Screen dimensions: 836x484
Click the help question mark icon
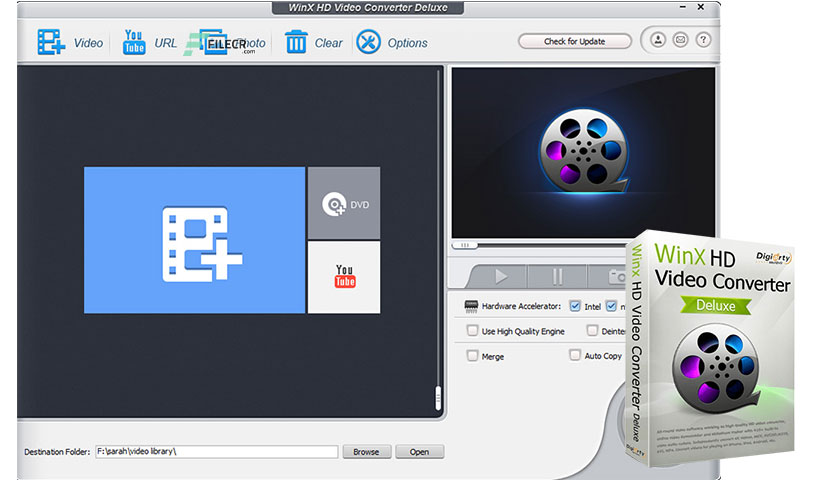[703, 40]
